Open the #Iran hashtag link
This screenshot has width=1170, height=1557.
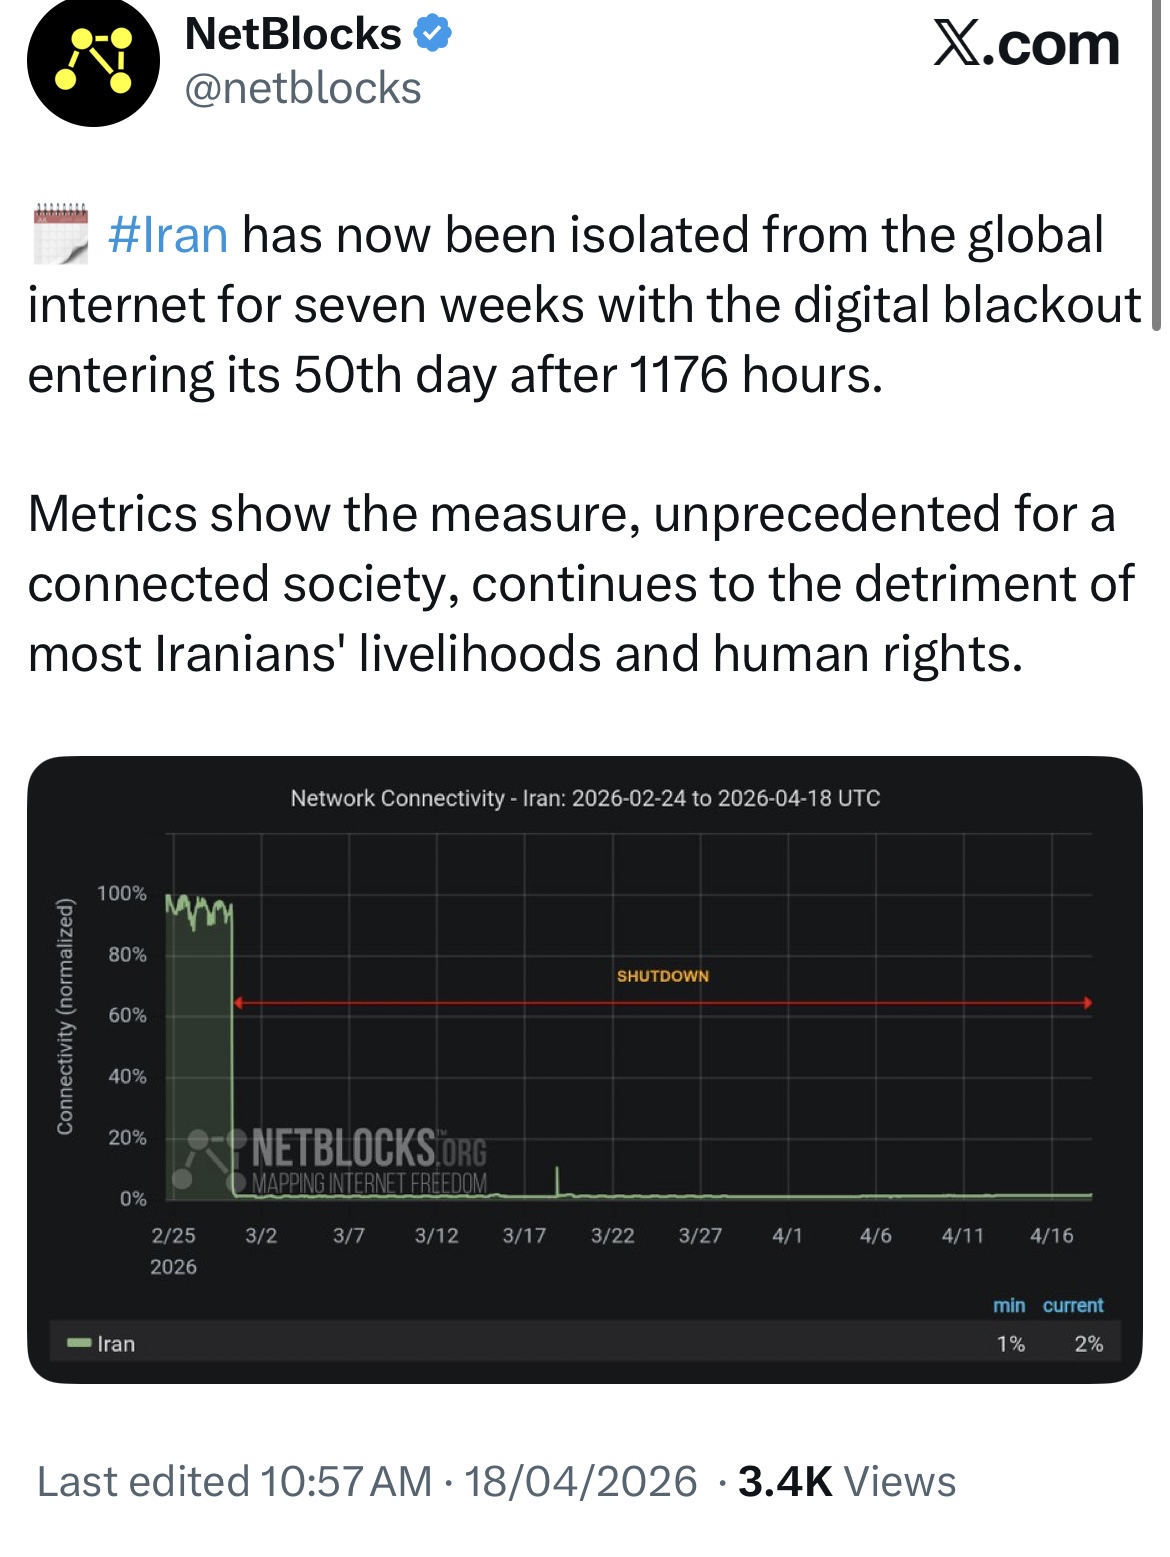coord(168,236)
